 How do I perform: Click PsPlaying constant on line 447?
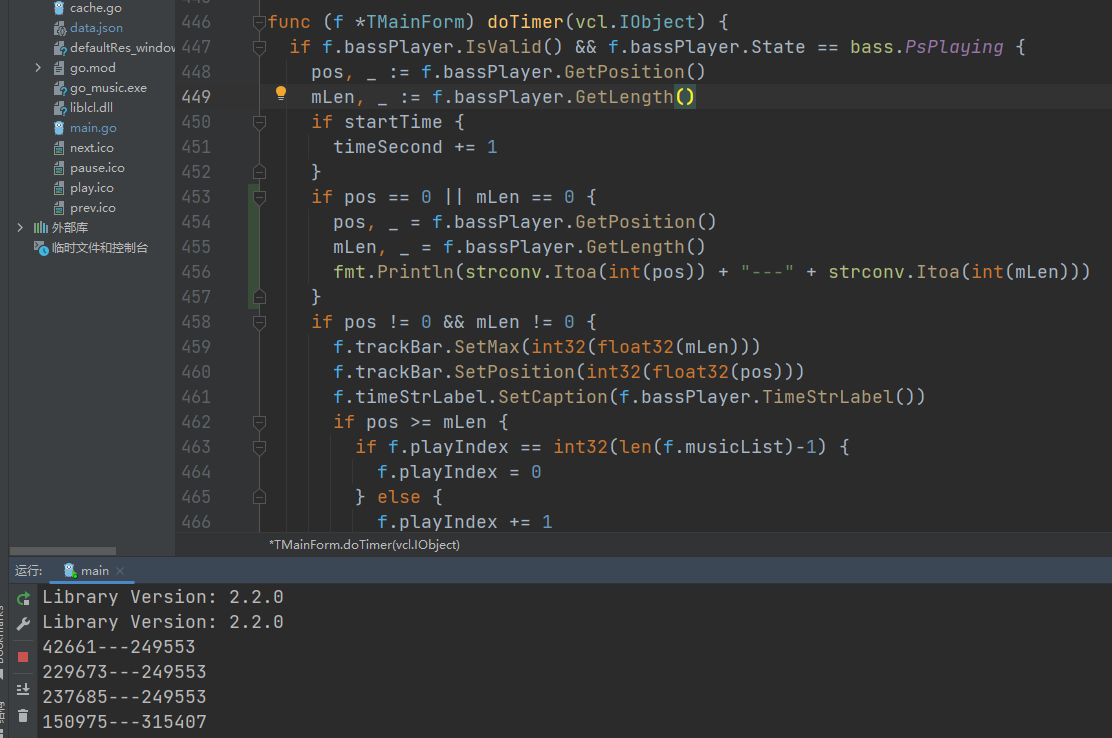(955, 47)
